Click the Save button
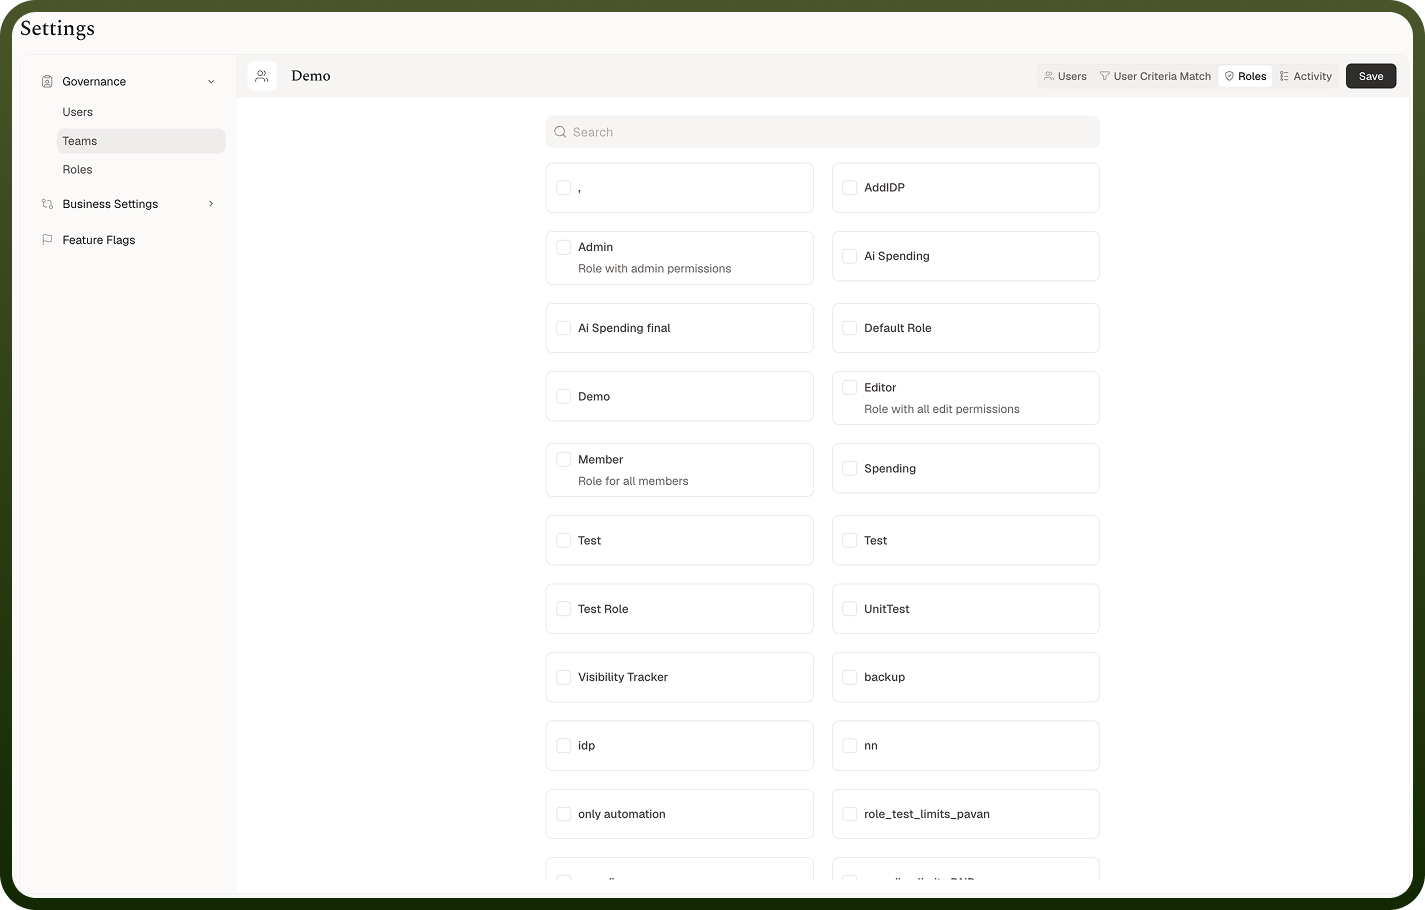This screenshot has width=1425, height=910. (1371, 76)
